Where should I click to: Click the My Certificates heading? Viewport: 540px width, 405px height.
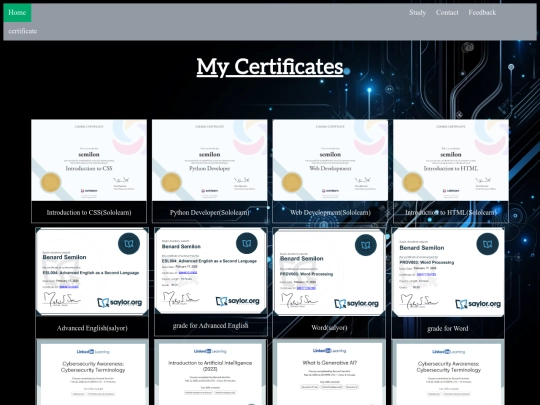pos(270,66)
